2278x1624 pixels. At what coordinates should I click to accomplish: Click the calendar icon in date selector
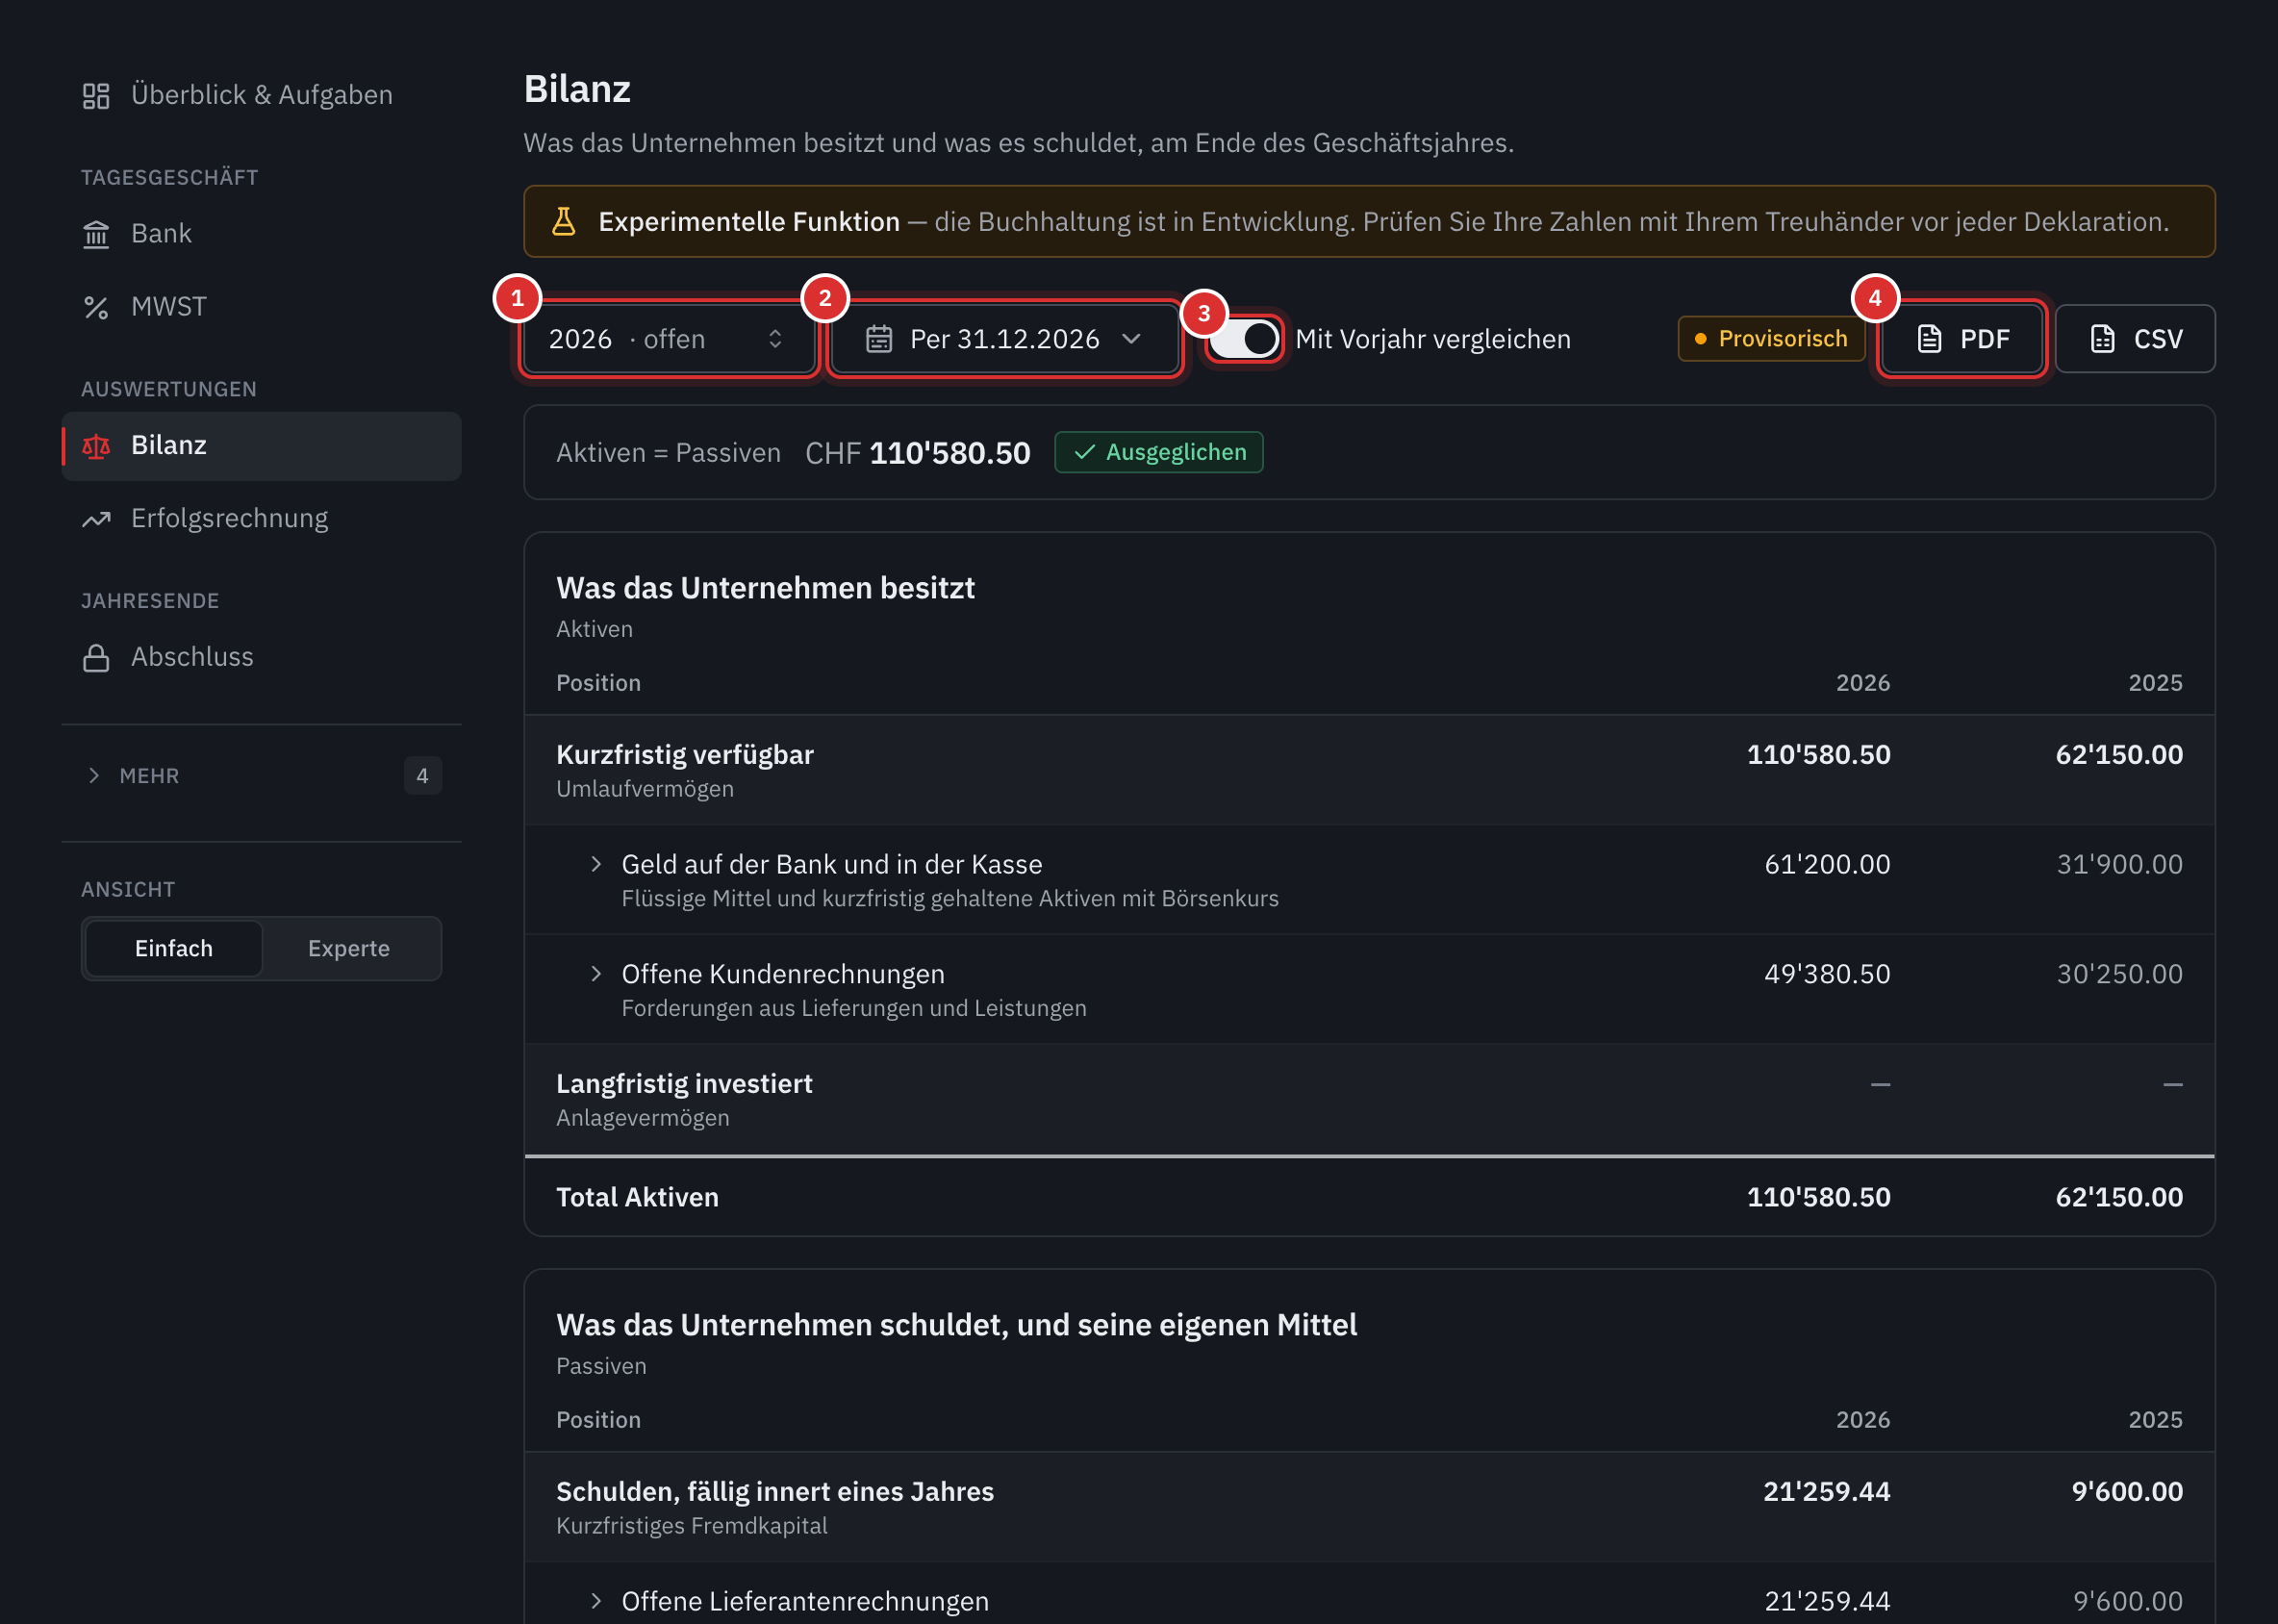pos(879,339)
